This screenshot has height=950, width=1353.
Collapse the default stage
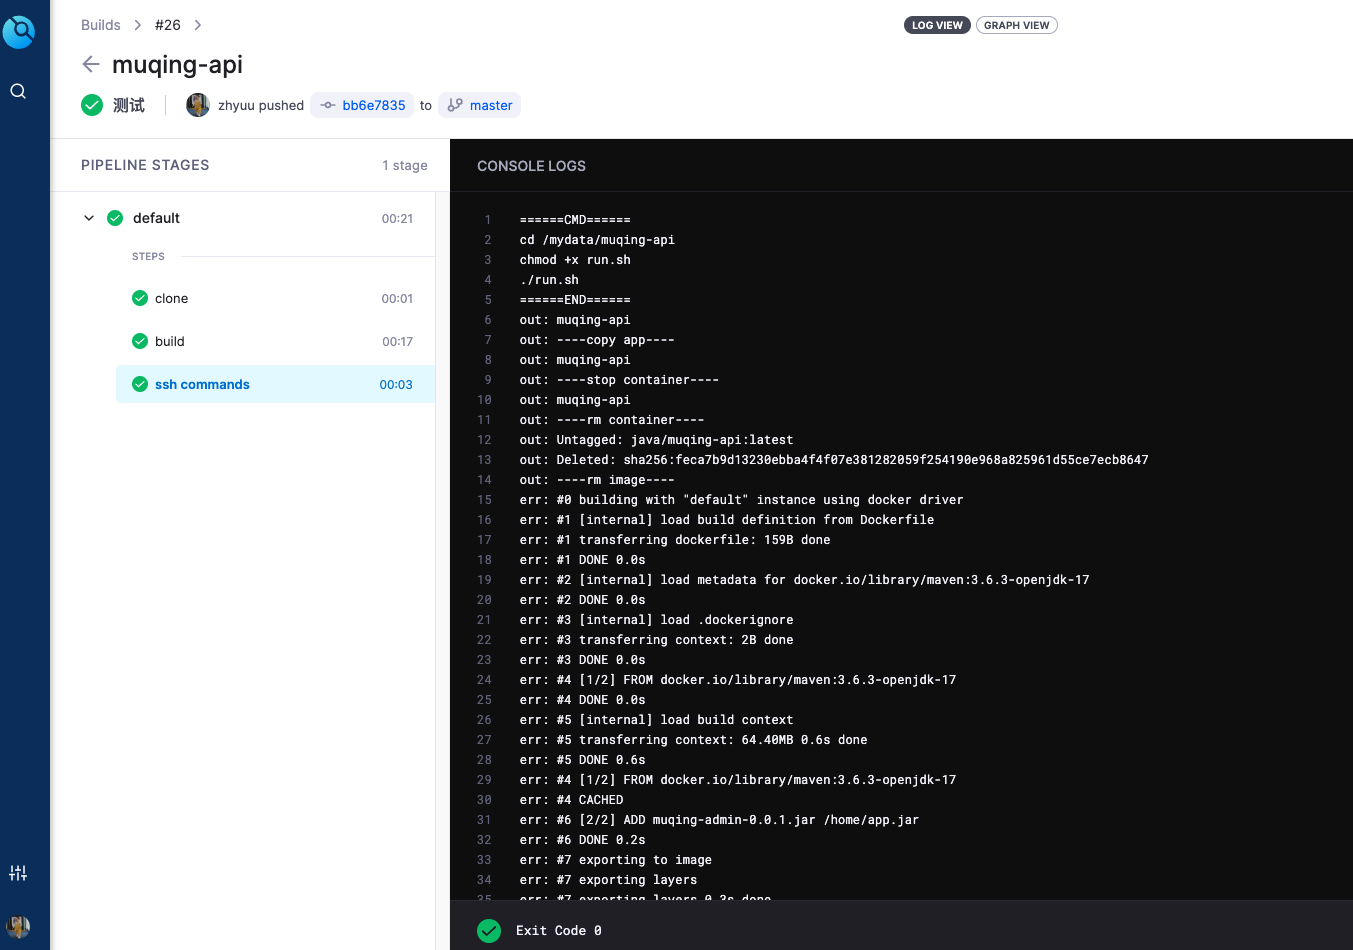click(88, 217)
